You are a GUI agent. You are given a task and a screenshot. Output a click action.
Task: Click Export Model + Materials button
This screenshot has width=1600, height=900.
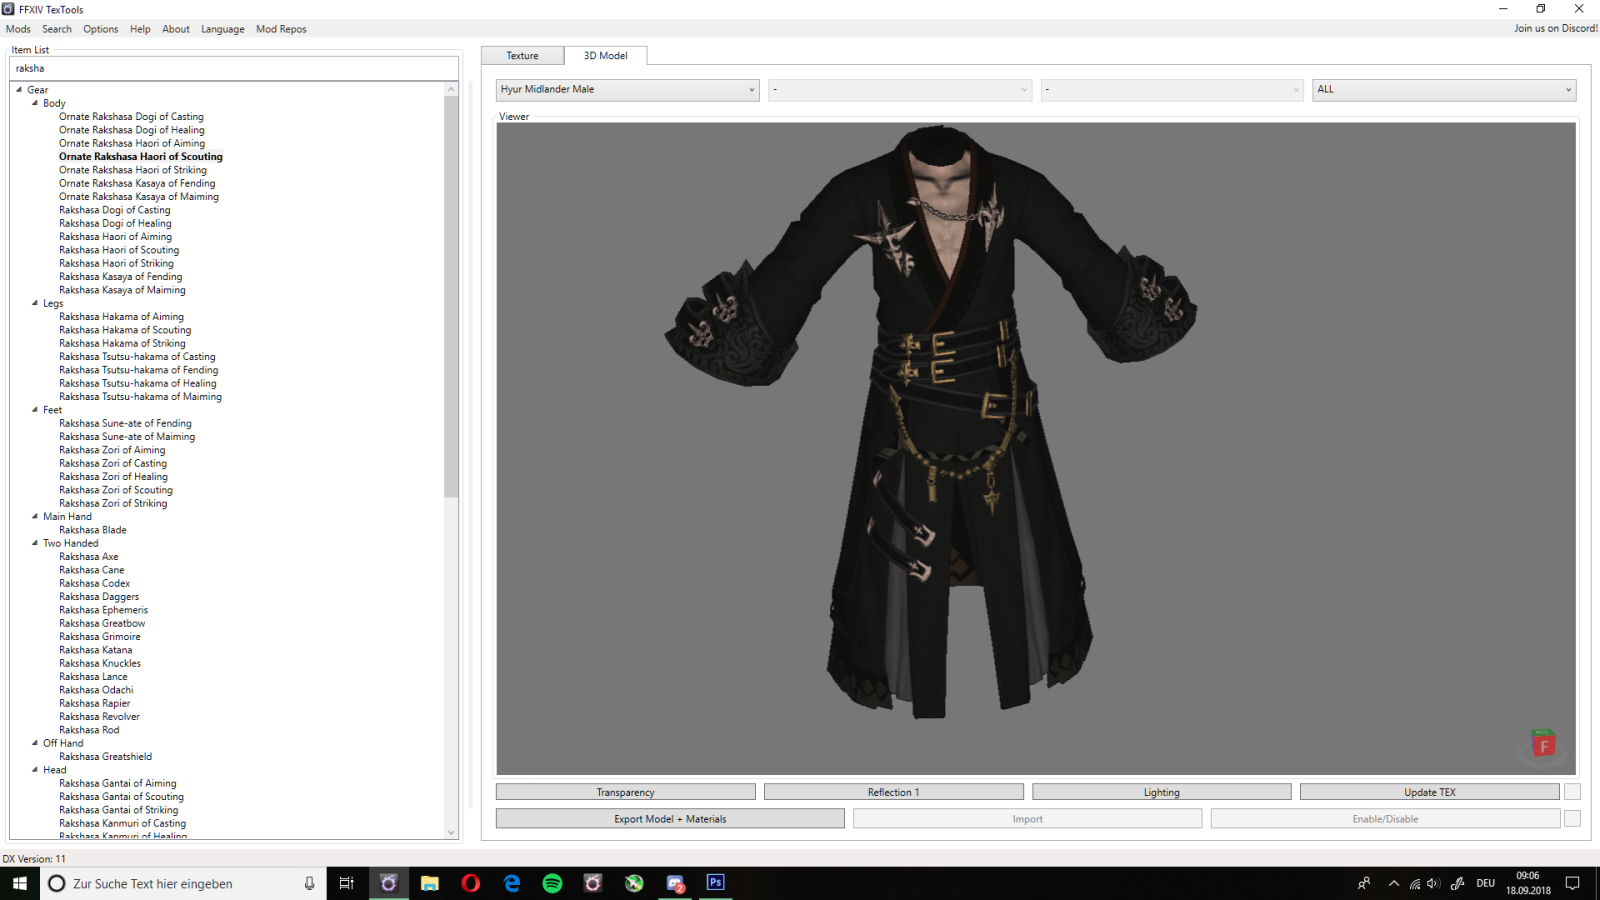tap(670, 819)
